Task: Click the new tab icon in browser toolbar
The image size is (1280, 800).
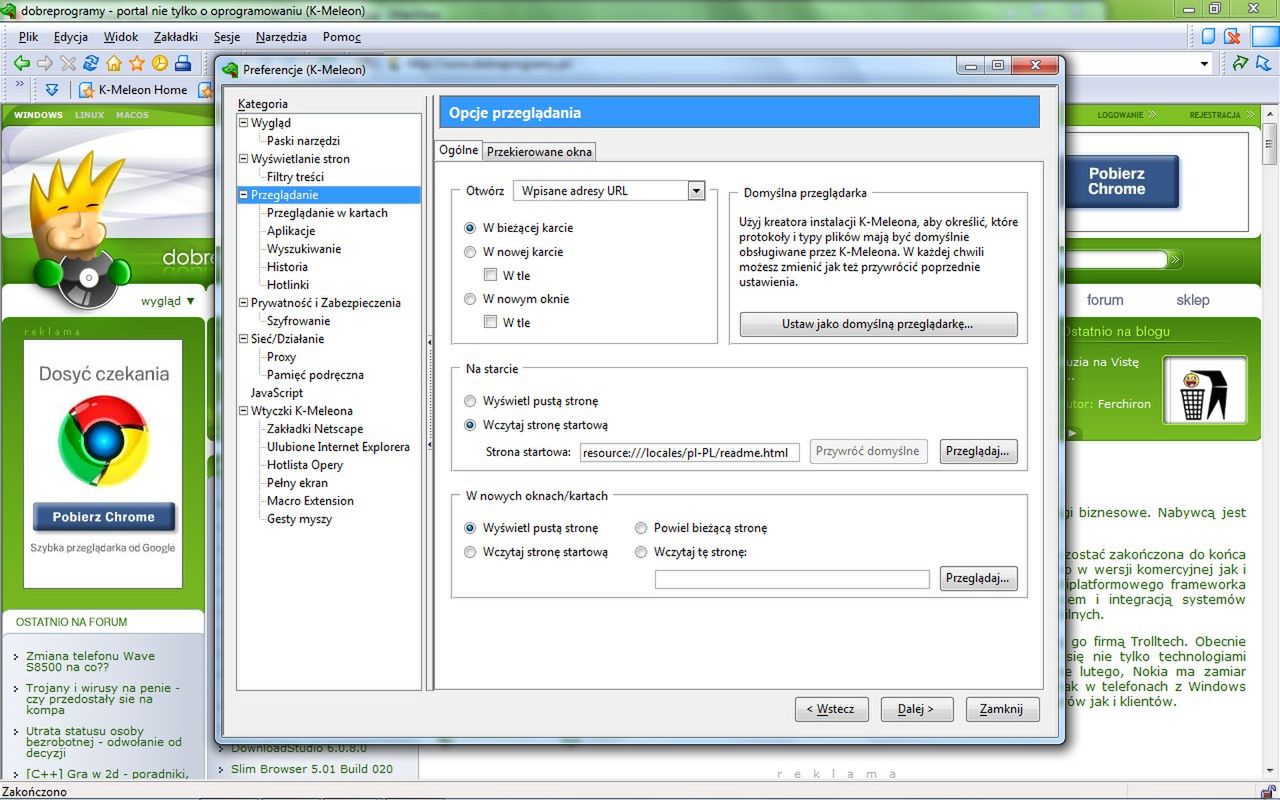Action: 1208,37
